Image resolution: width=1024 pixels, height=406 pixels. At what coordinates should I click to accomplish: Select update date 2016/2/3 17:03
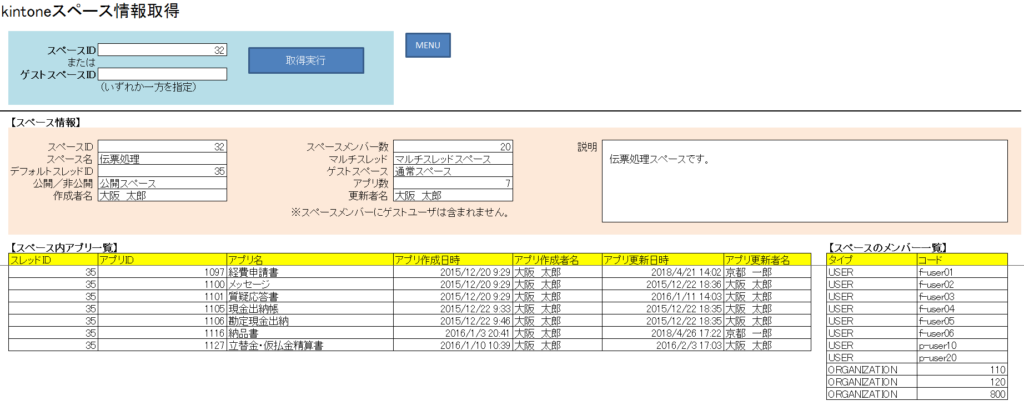[x=663, y=345]
